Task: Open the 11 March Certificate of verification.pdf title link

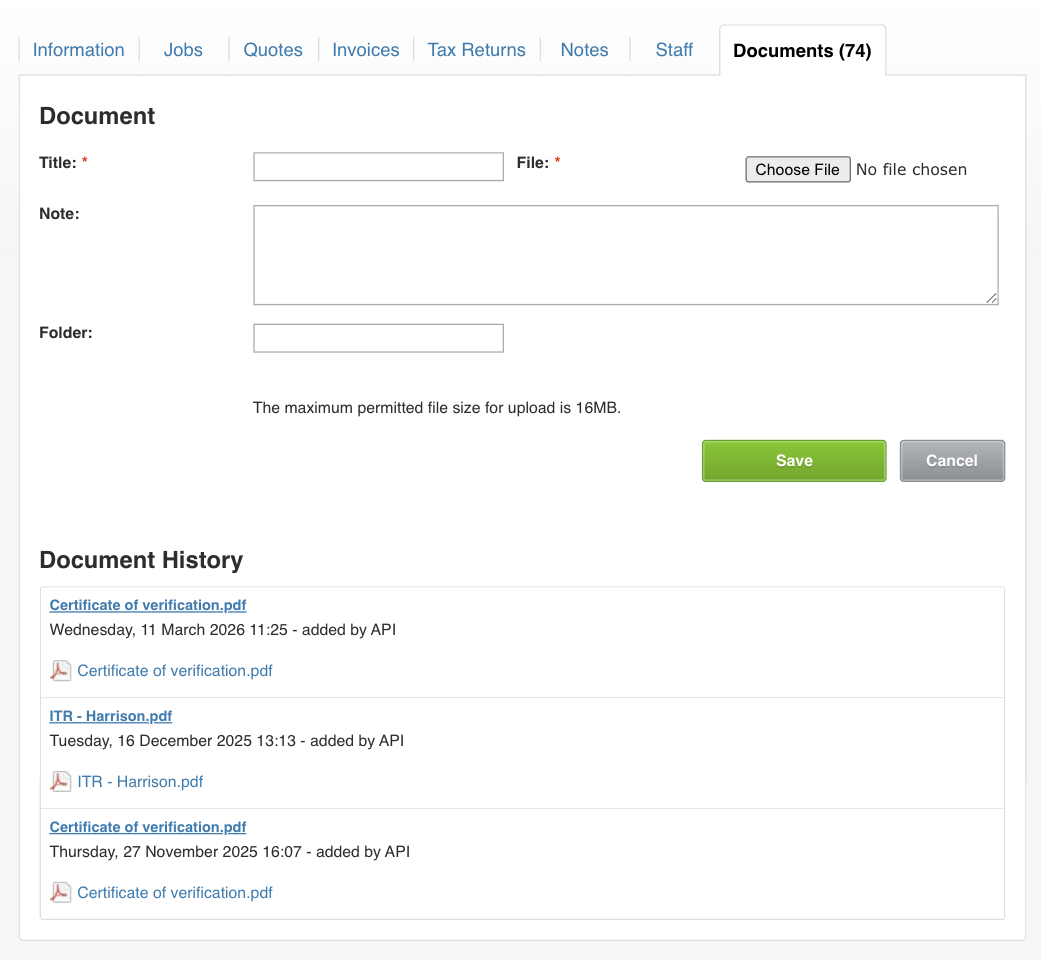Action: (147, 605)
